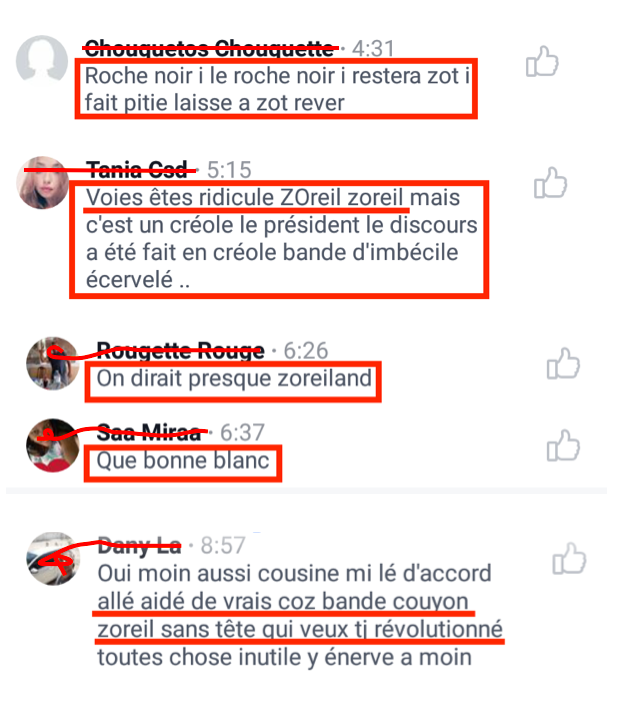Click the 5:15 timestamp
Image resolution: width=640 pixels, height=725 pixels.
click(229, 170)
